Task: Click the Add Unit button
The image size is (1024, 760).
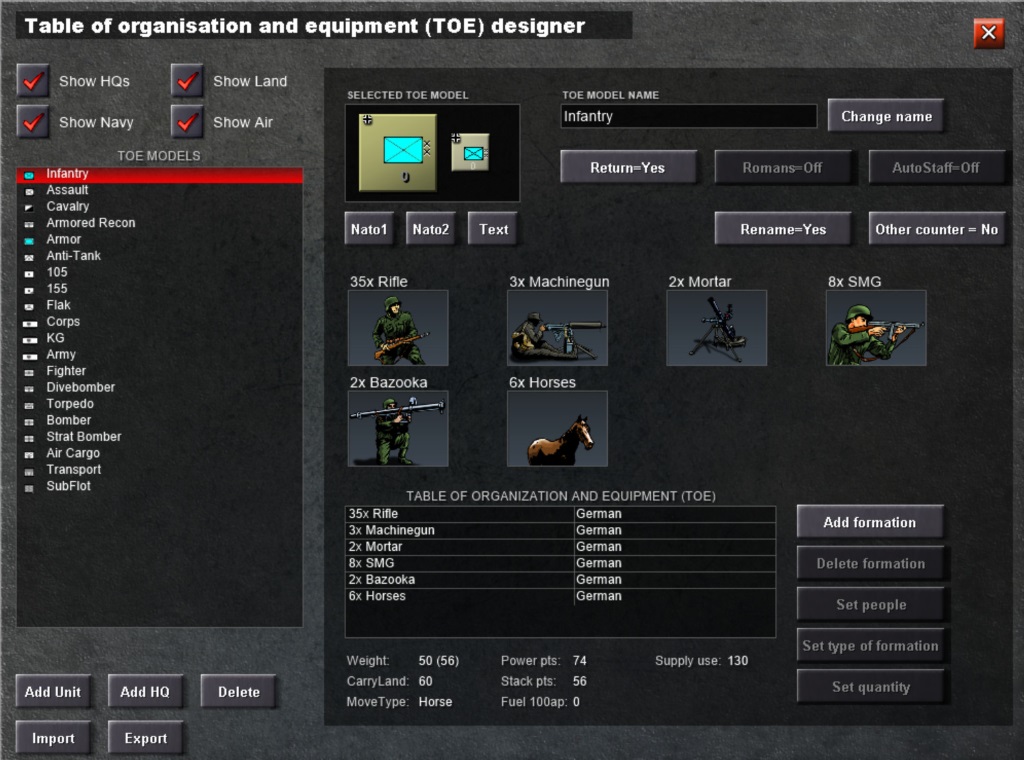Action: [x=53, y=691]
